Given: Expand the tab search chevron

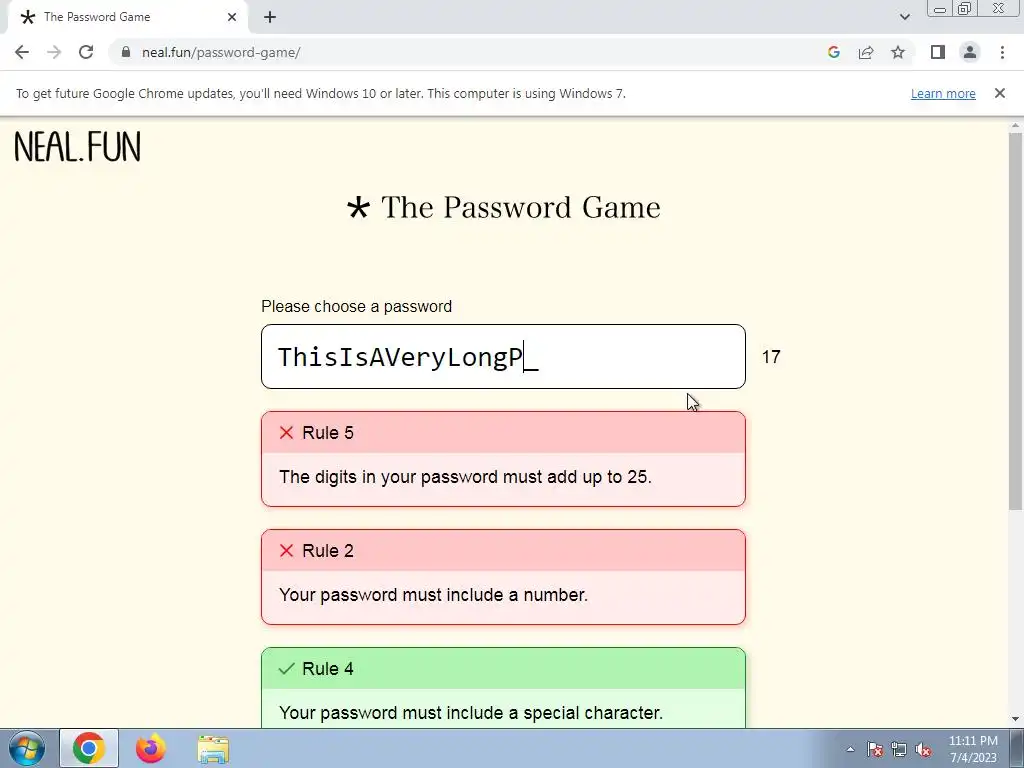Looking at the screenshot, I should click(904, 17).
